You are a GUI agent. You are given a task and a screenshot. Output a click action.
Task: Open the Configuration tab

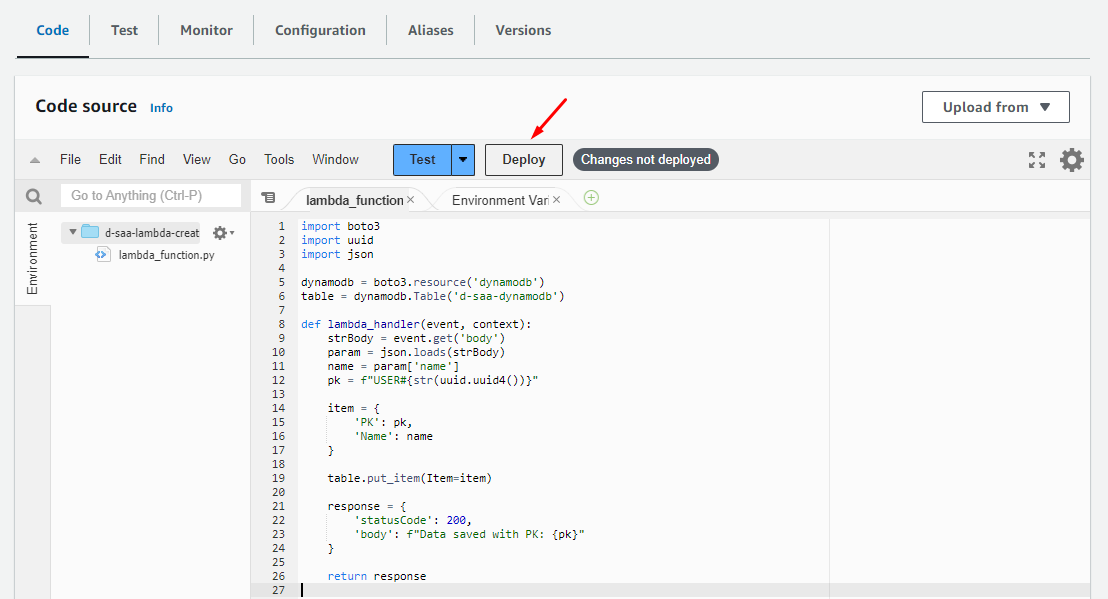(320, 30)
